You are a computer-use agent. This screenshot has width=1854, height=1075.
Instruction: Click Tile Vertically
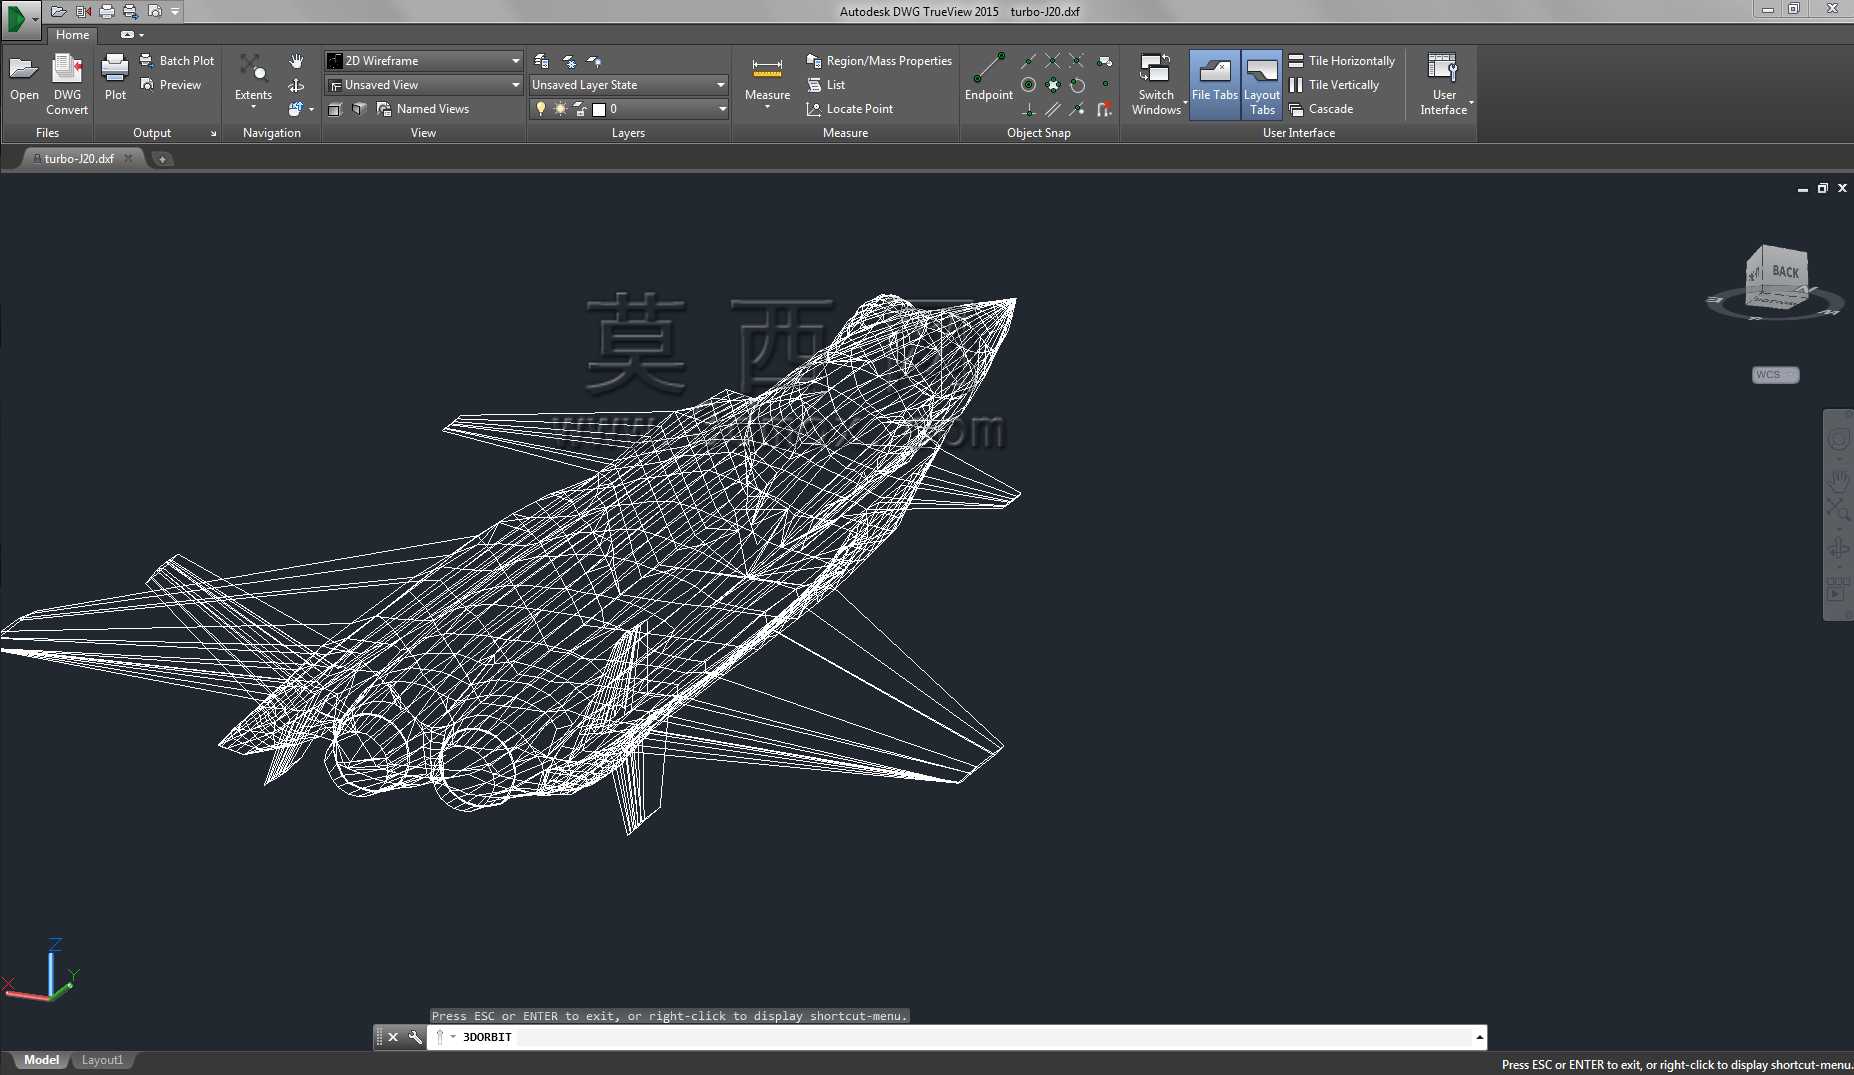[1333, 85]
